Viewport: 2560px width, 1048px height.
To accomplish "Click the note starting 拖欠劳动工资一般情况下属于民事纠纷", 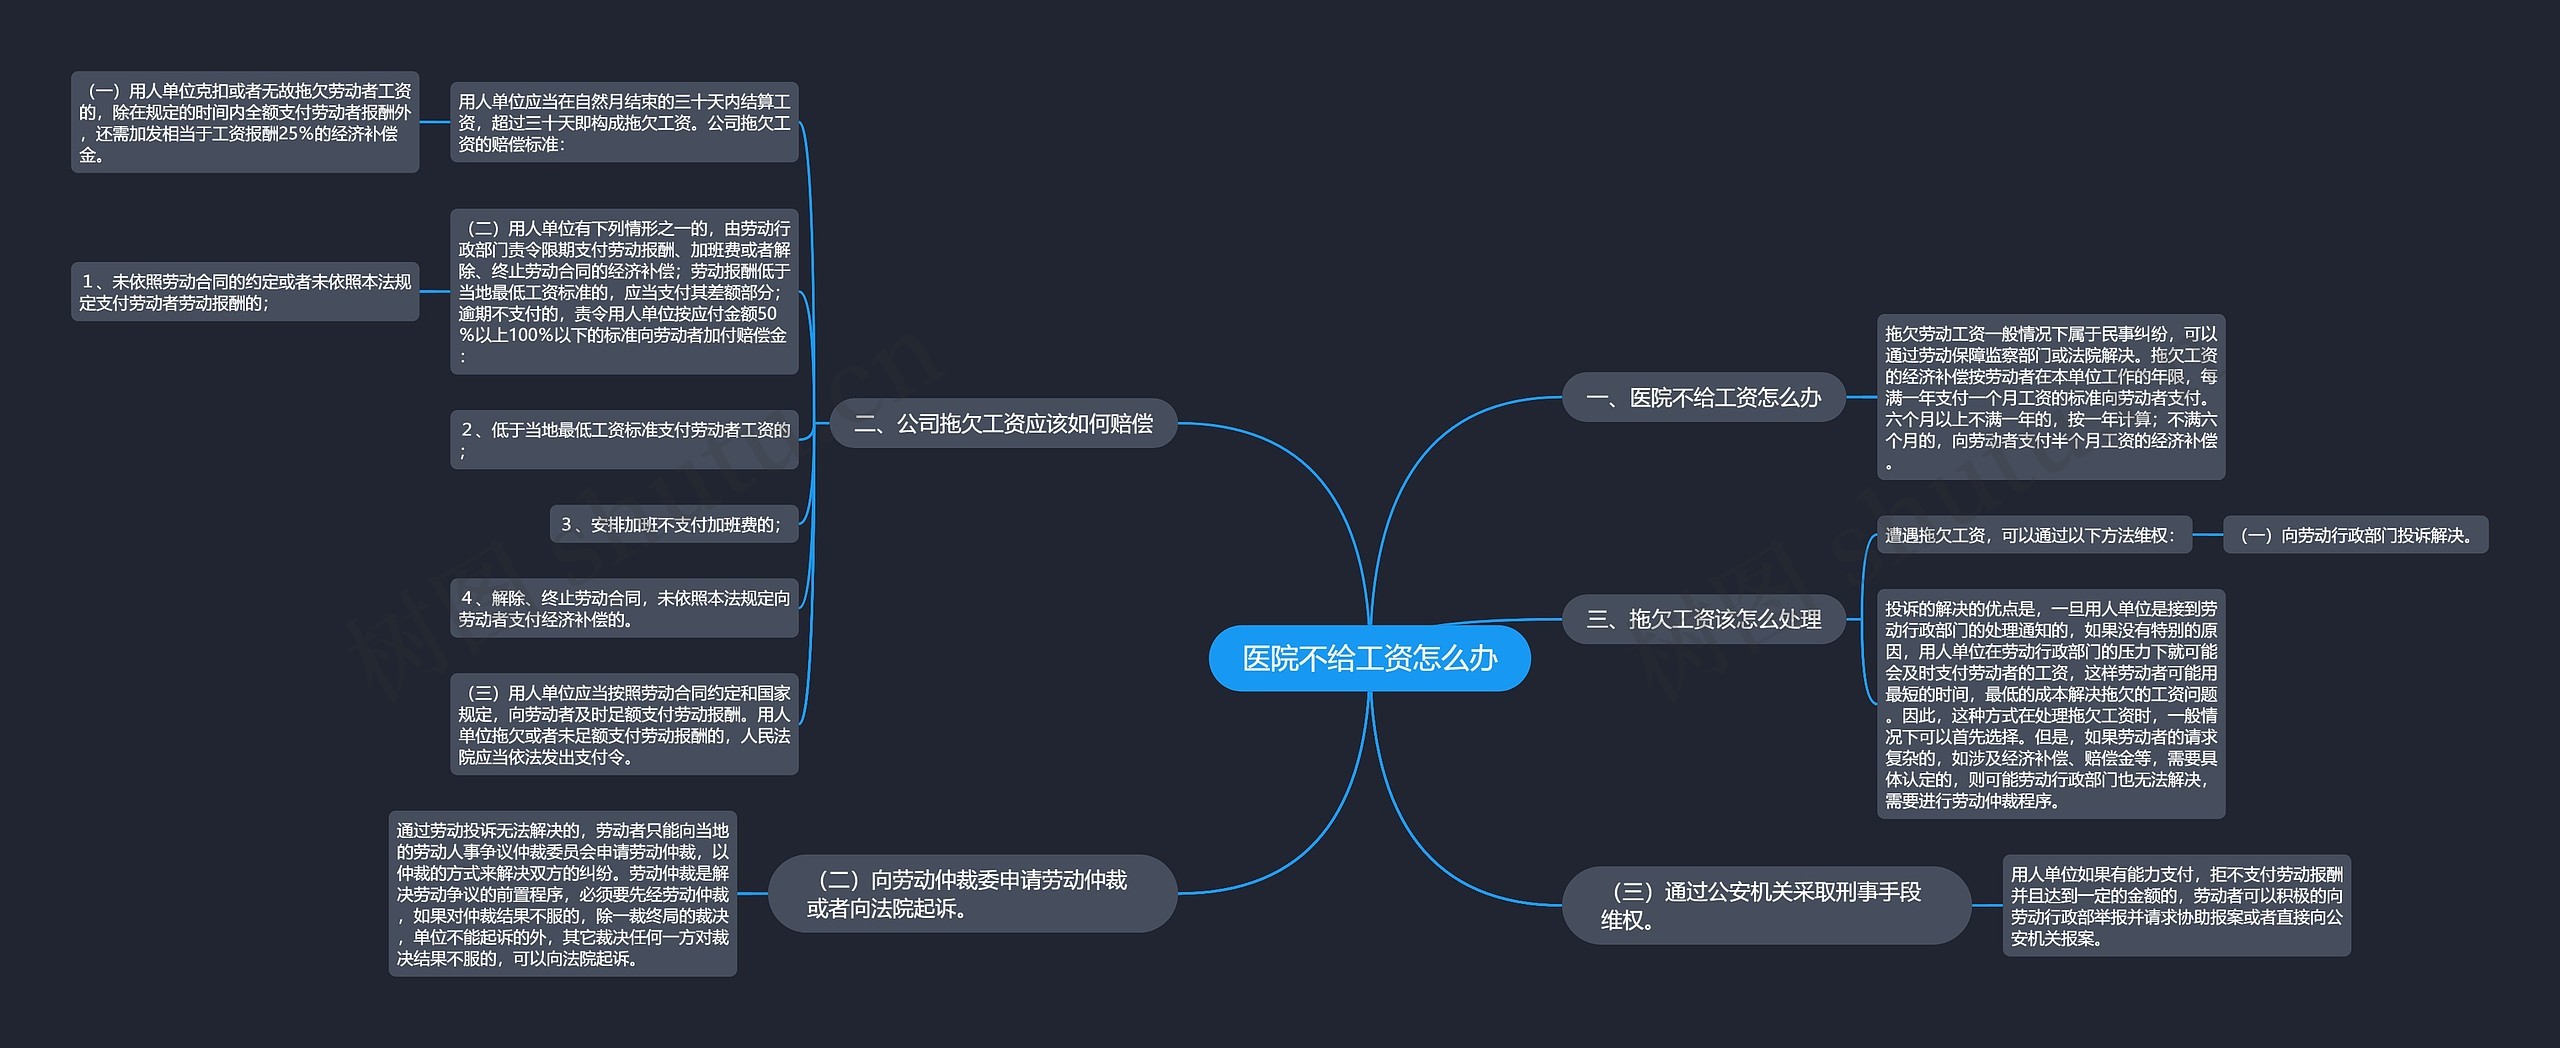I will (x=2050, y=397).
